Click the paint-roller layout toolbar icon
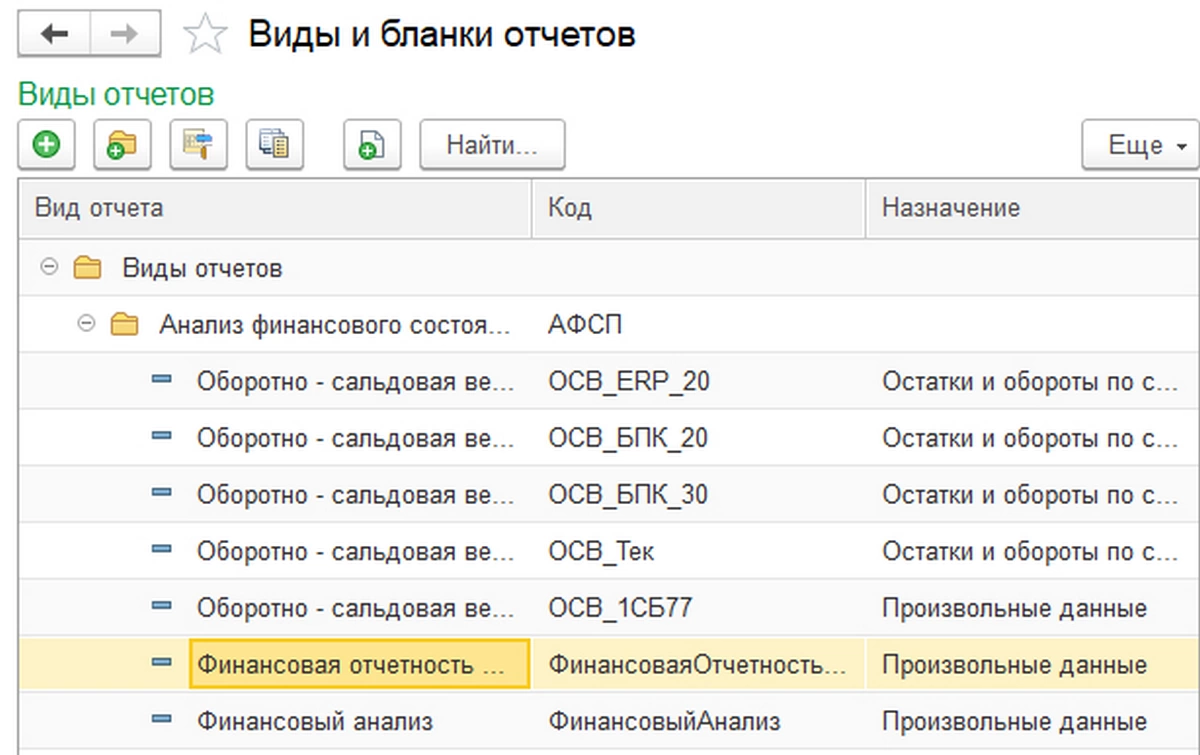Image resolution: width=1200 pixels, height=755 pixels. (x=198, y=145)
